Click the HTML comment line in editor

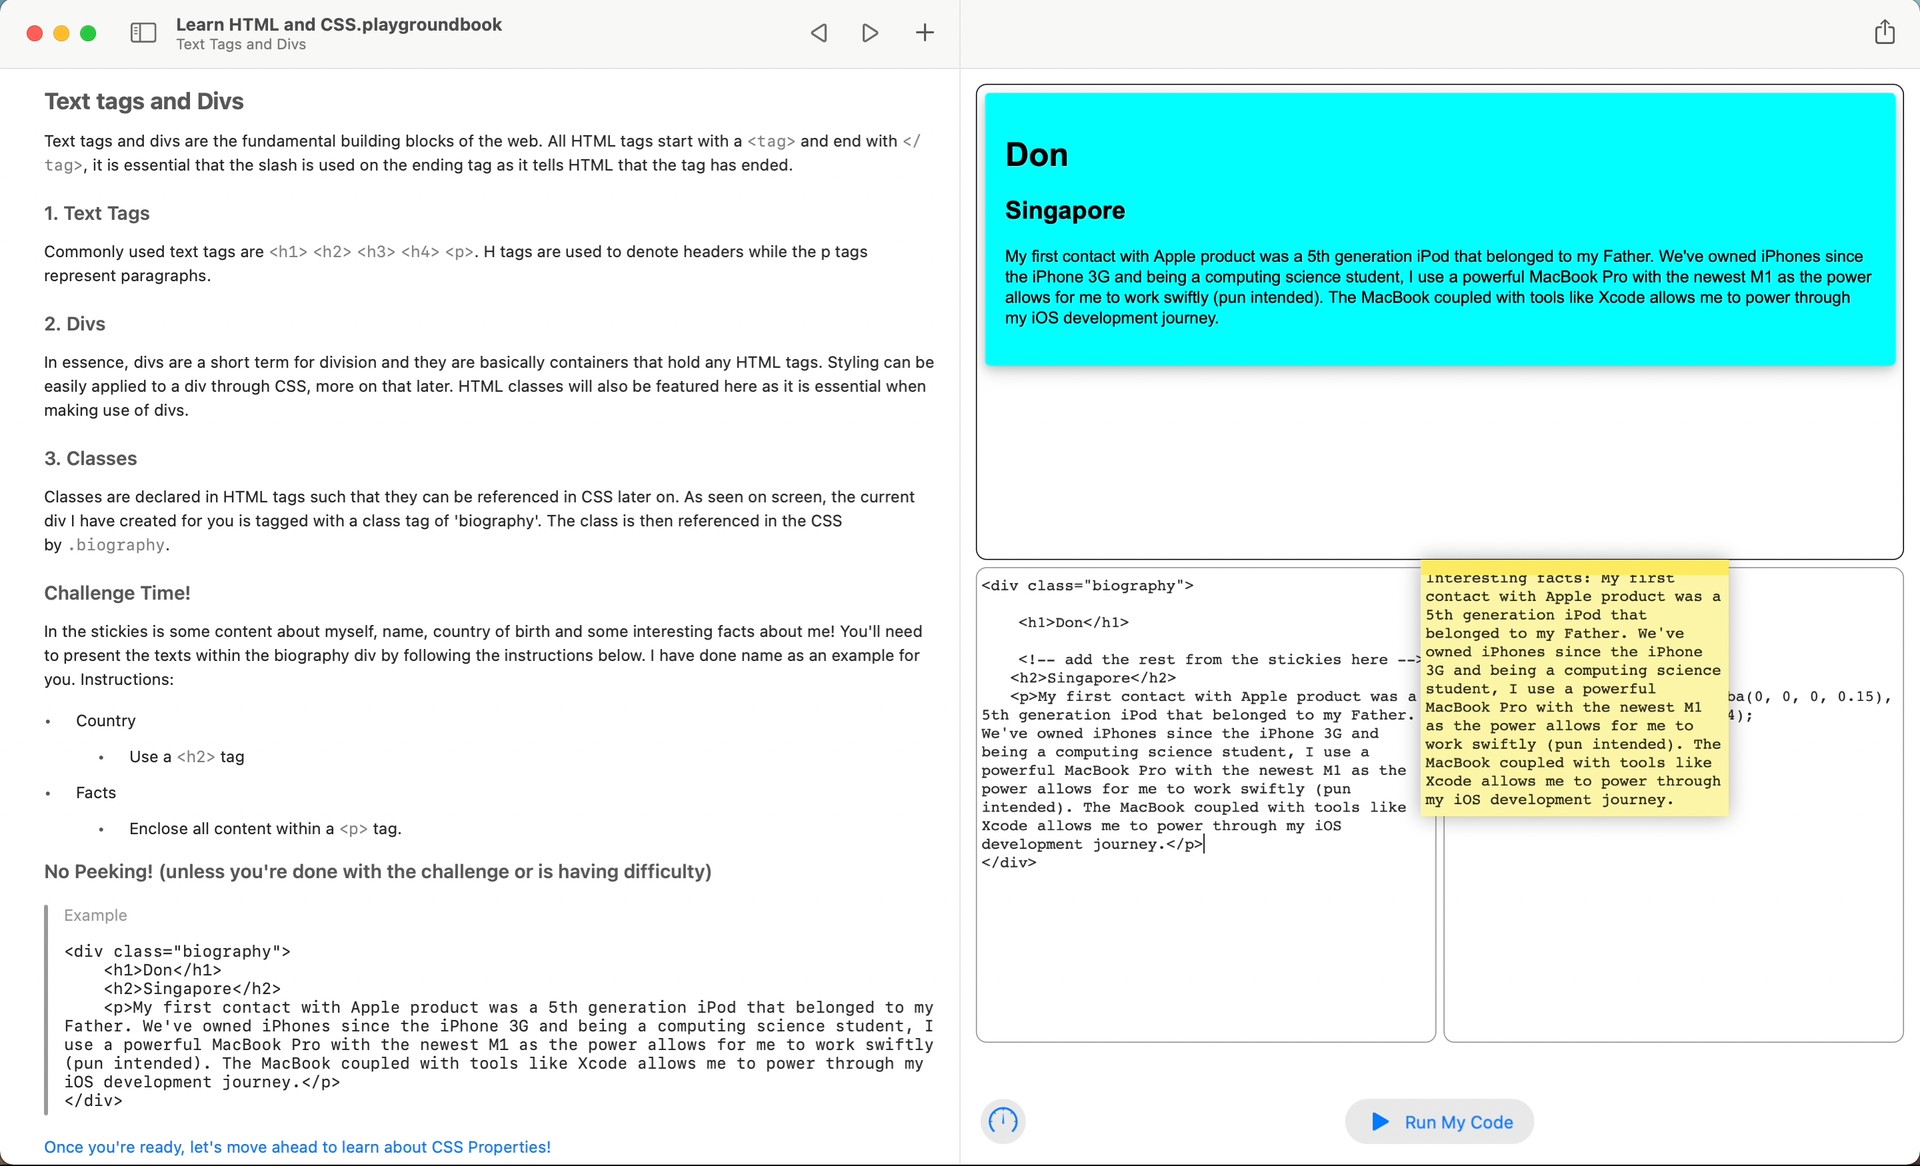[x=1220, y=660]
